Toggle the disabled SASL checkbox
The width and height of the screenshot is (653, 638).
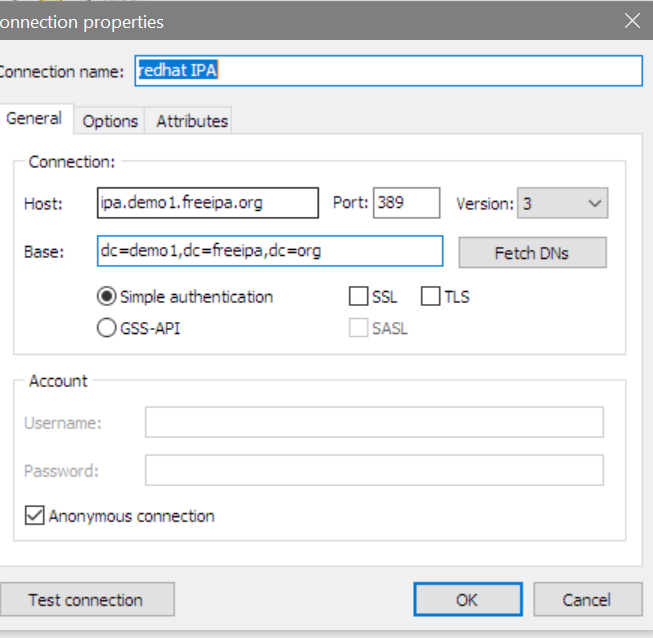[359, 328]
